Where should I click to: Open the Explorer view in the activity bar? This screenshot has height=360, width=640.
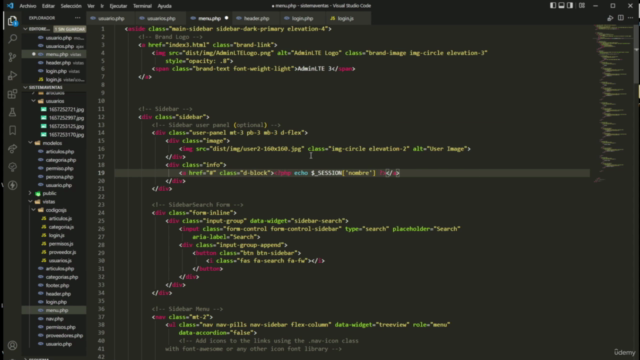coord(12,21)
